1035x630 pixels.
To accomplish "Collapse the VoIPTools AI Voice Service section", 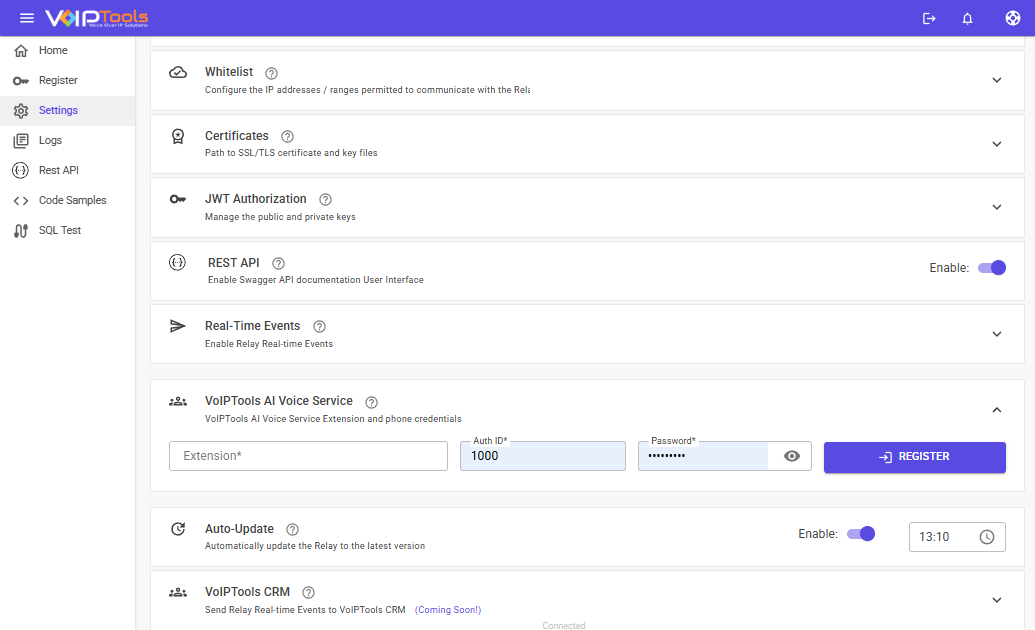I will coord(996,409).
